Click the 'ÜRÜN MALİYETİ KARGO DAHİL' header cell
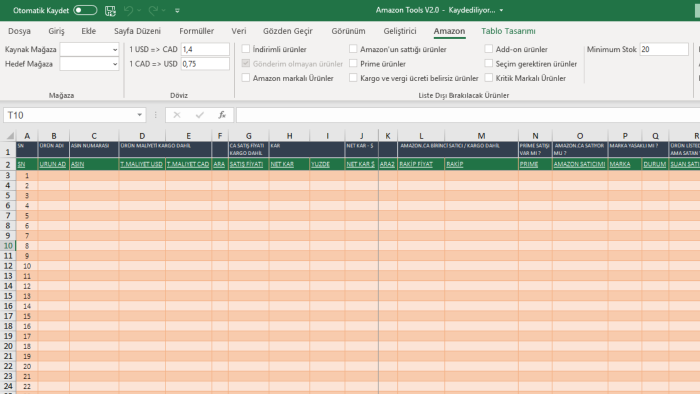The width and height of the screenshot is (700, 394). pos(165,149)
